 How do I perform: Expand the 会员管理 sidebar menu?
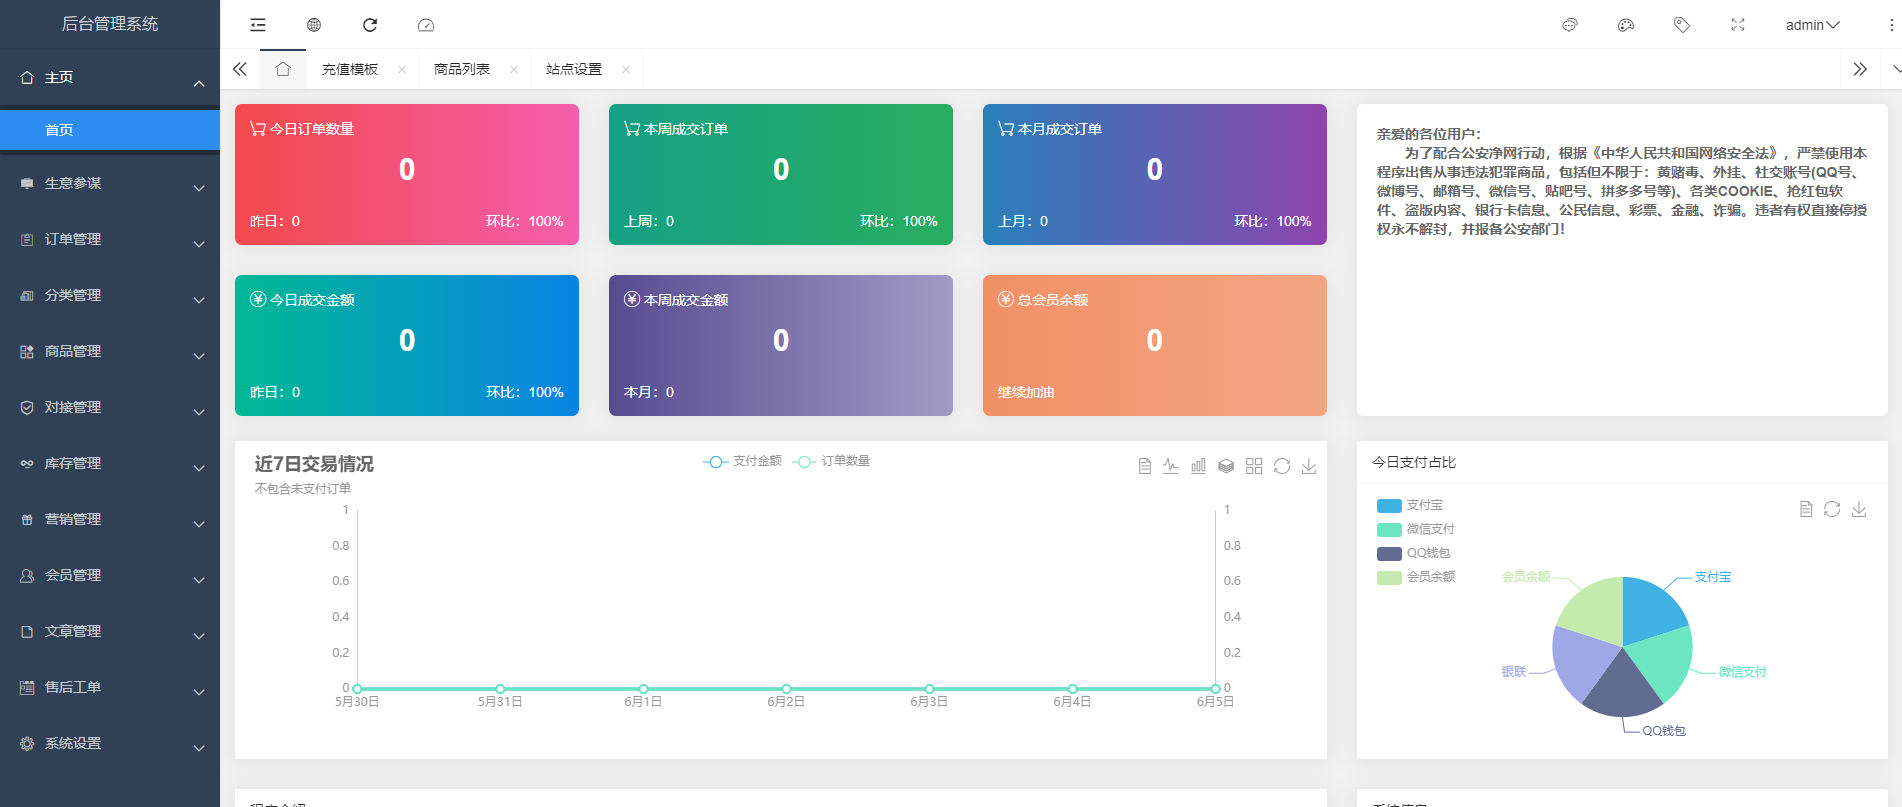110,575
